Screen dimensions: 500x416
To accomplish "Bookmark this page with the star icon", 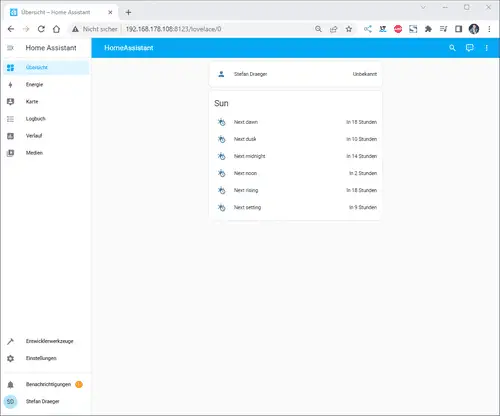I will pyautogui.click(x=349, y=29).
